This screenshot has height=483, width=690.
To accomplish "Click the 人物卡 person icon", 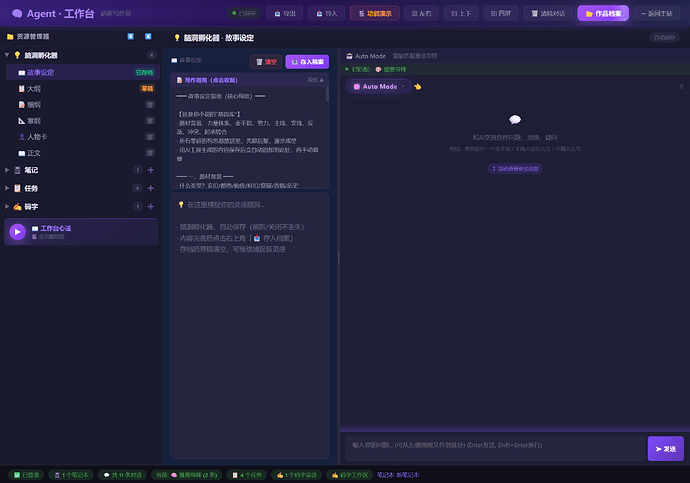I will click(22, 137).
